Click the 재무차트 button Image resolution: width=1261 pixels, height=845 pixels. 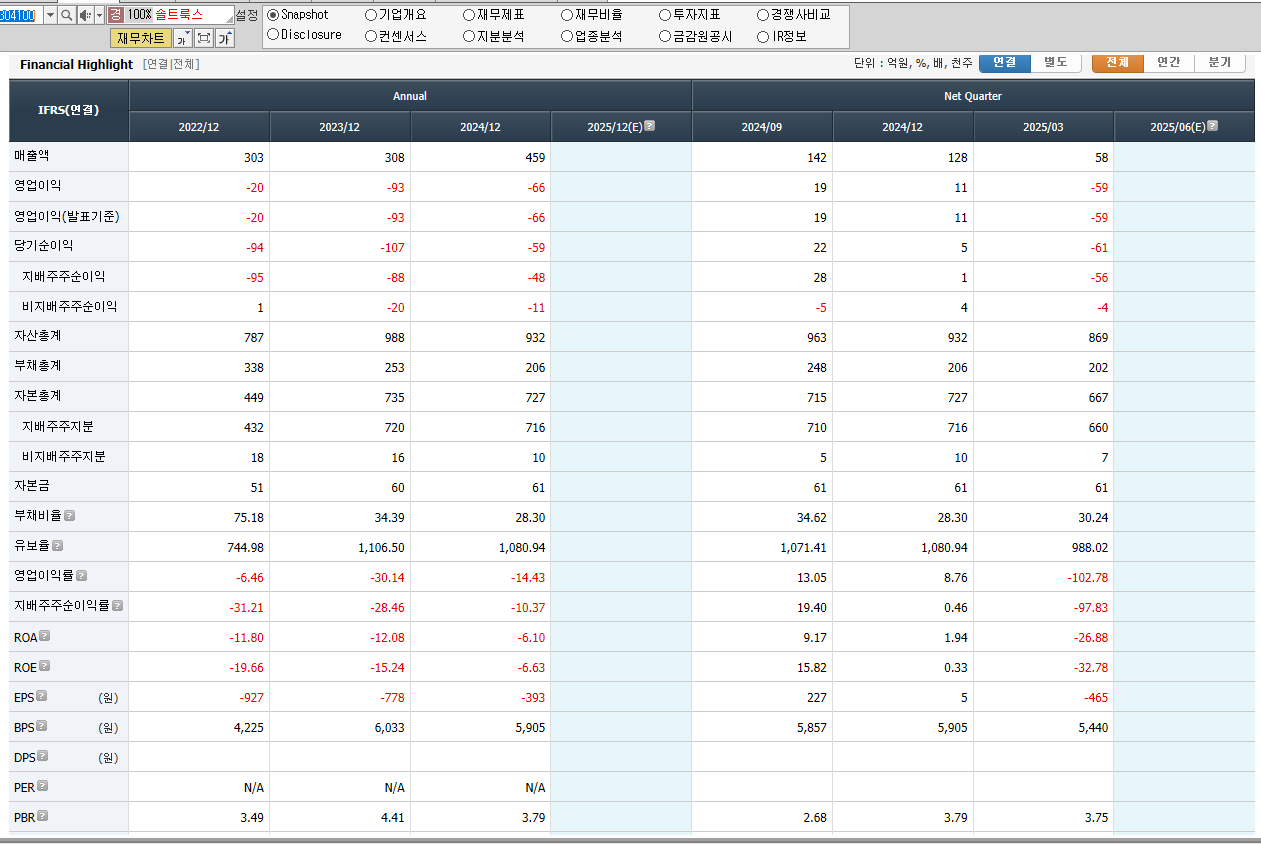click(141, 38)
